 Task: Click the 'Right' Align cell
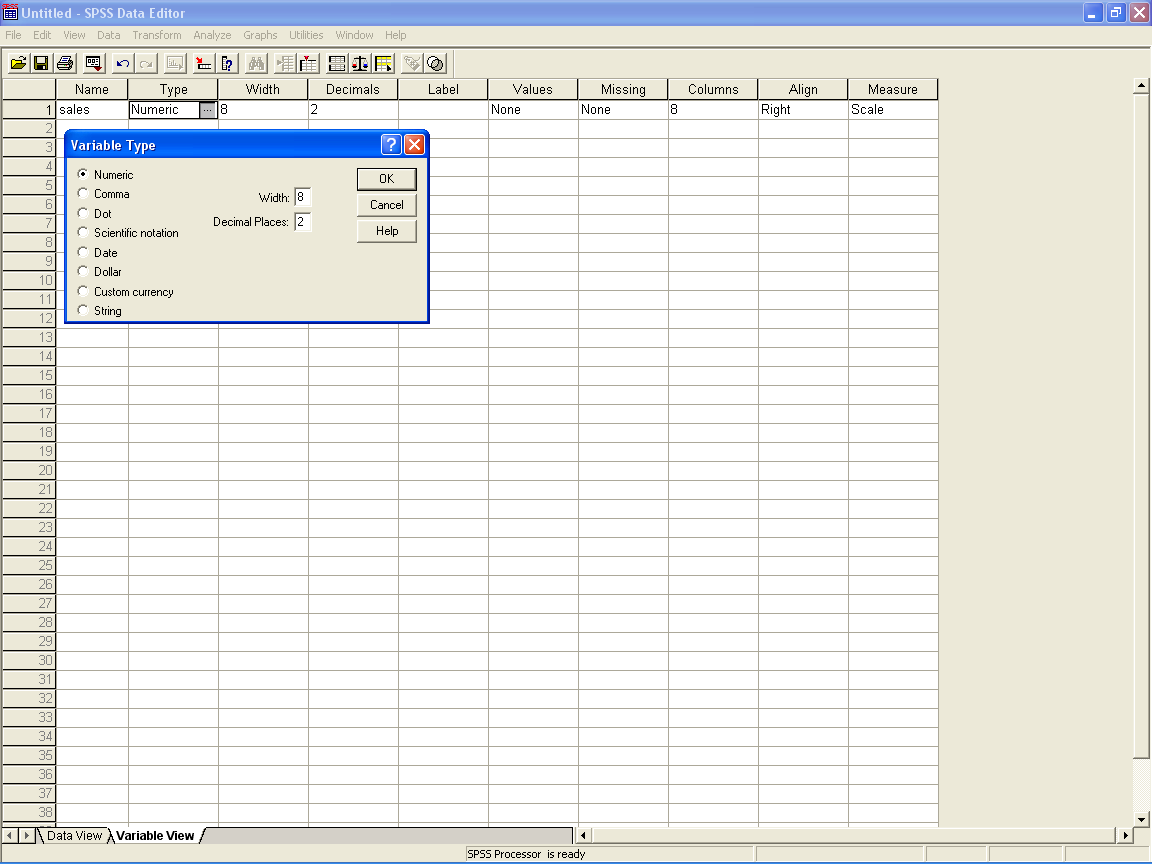click(803, 109)
